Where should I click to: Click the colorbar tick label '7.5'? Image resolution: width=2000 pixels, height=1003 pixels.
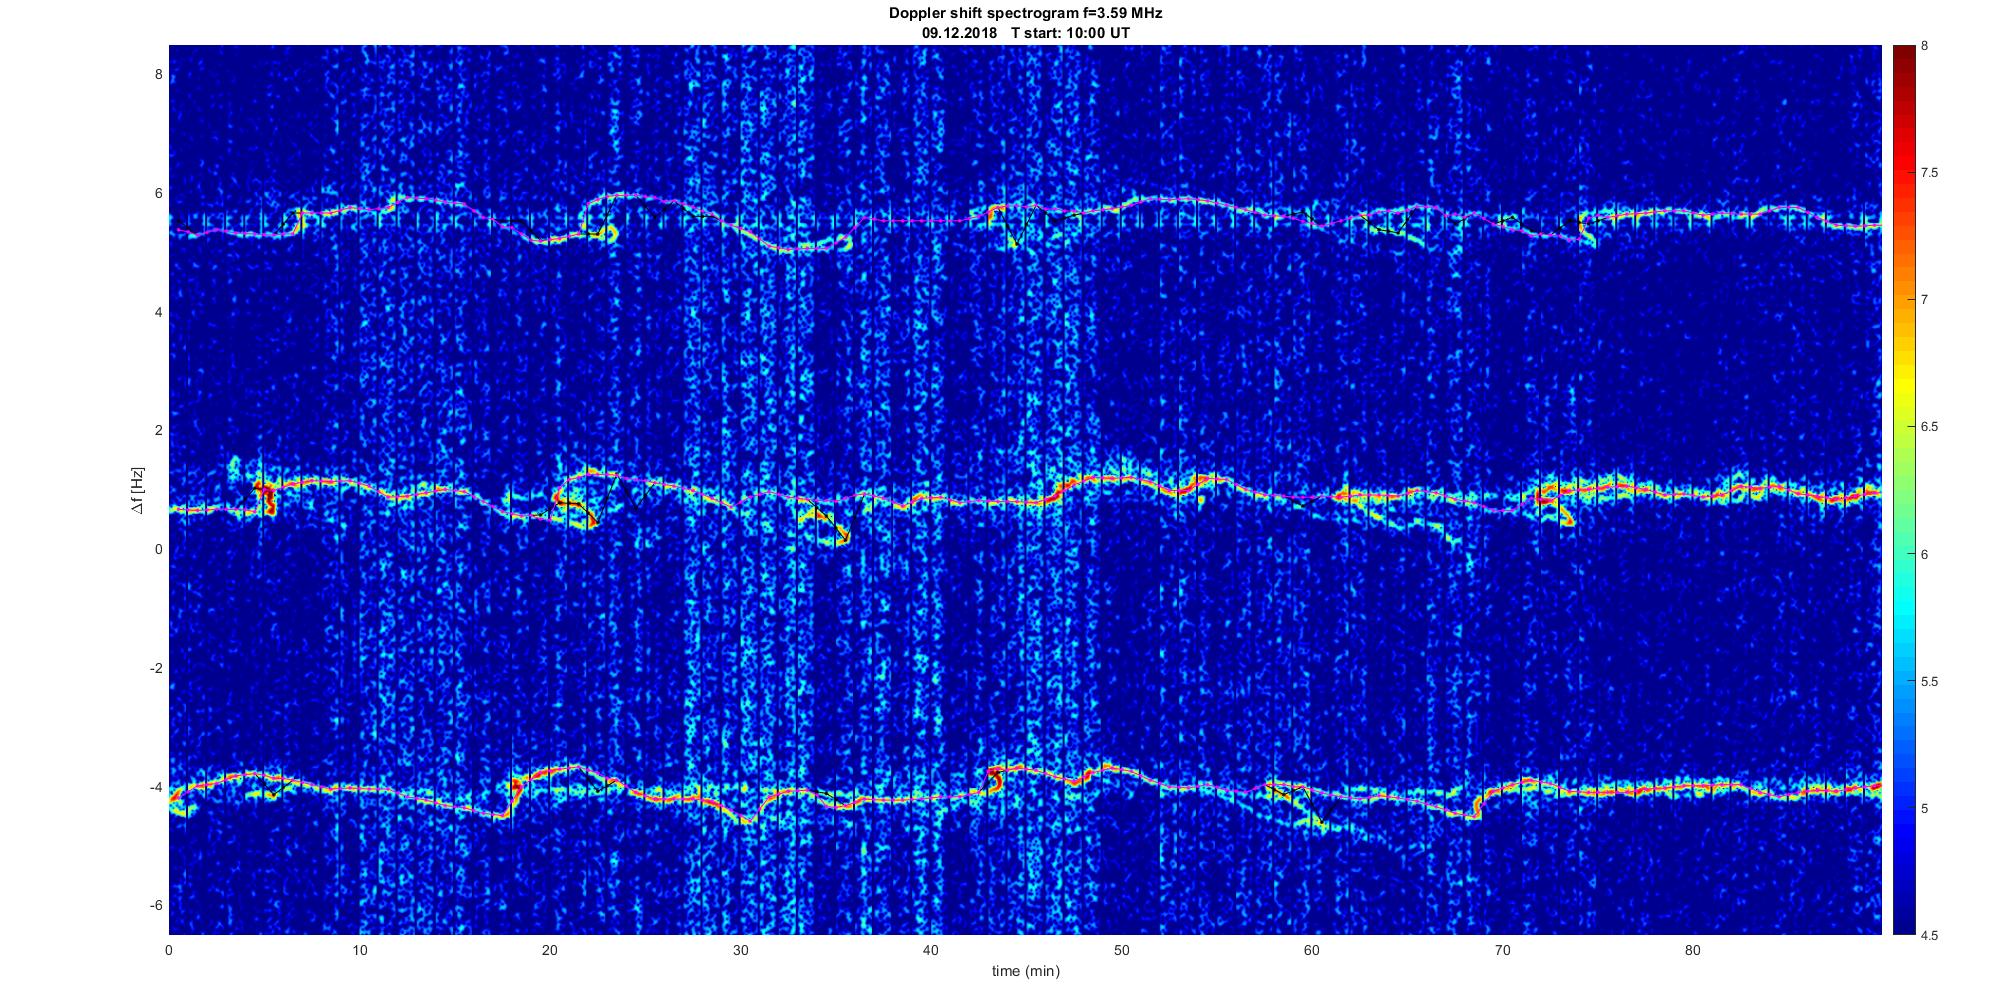click(1929, 173)
